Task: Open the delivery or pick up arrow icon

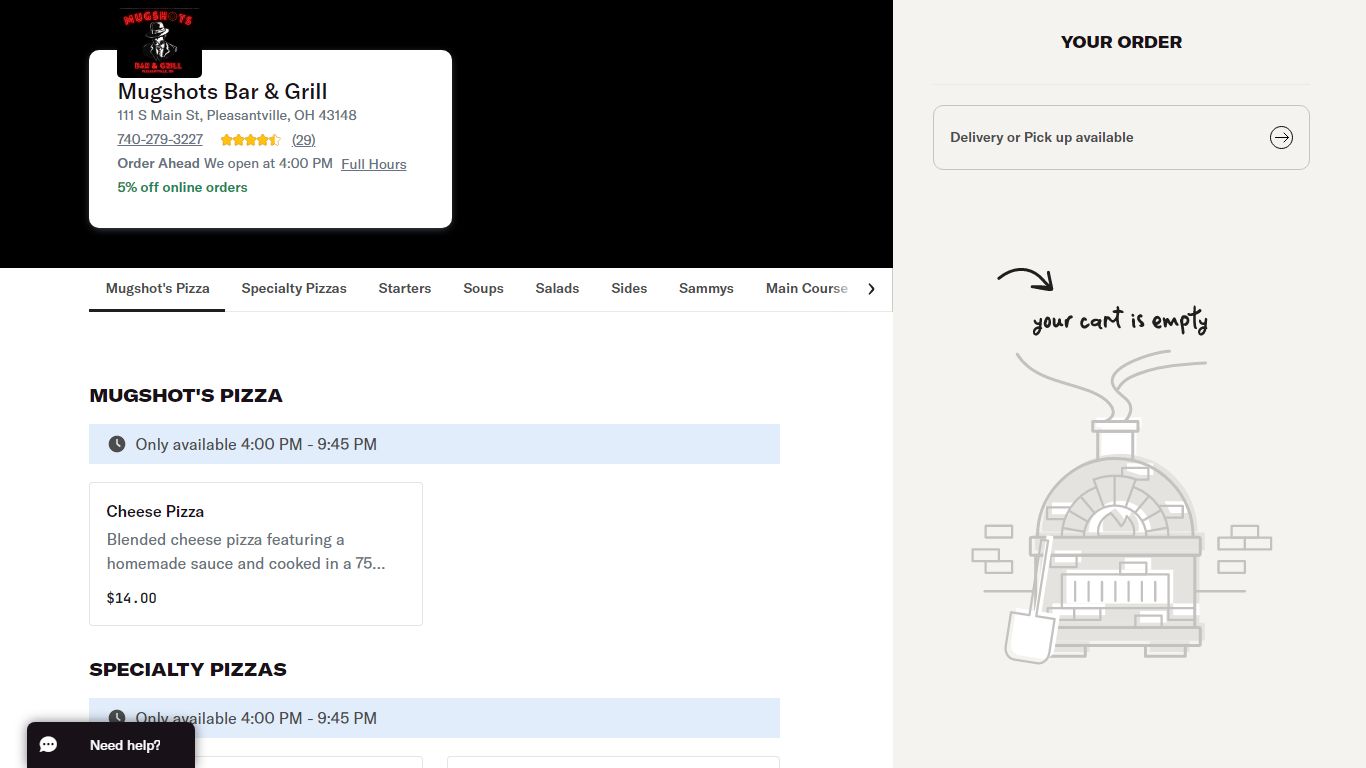Action: 1281,138
